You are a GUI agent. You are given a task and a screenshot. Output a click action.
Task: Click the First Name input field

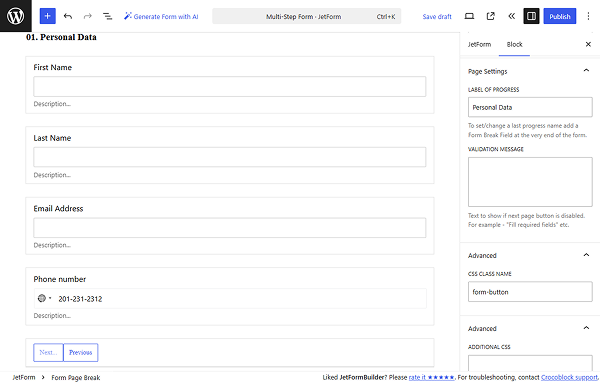pyautogui.click(x=230, y=86)
